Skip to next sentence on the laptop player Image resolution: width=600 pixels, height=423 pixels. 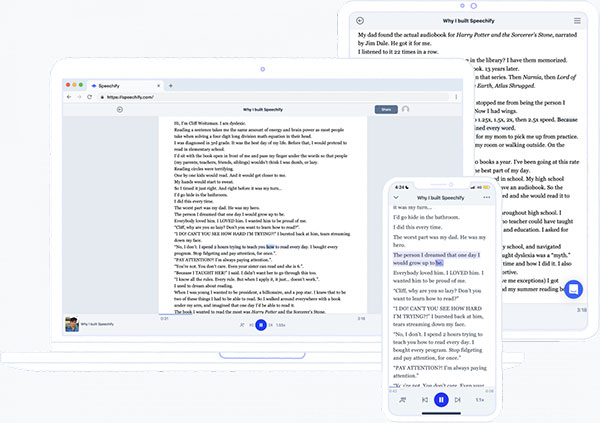[x=271, y=325]
